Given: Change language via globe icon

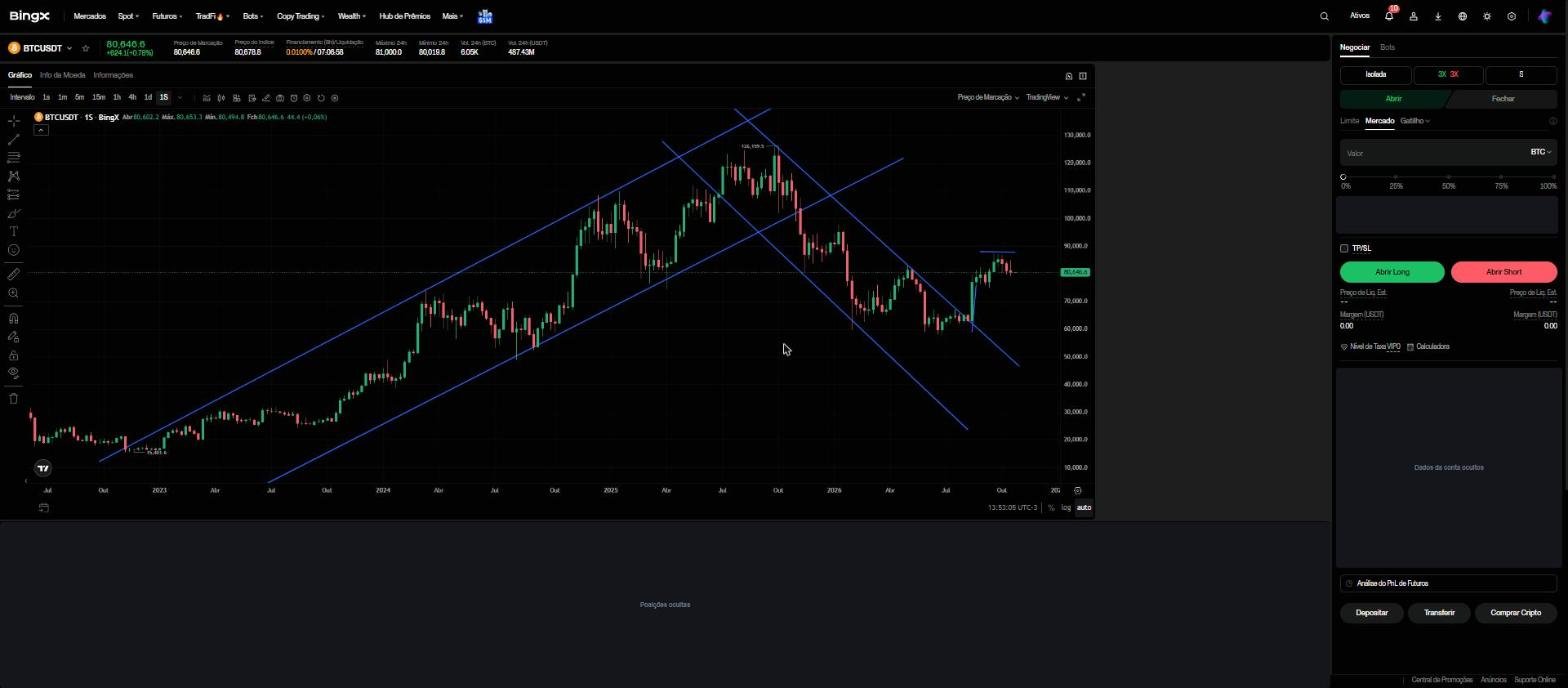Looking at the screenshot, I should coord(1462,16).
